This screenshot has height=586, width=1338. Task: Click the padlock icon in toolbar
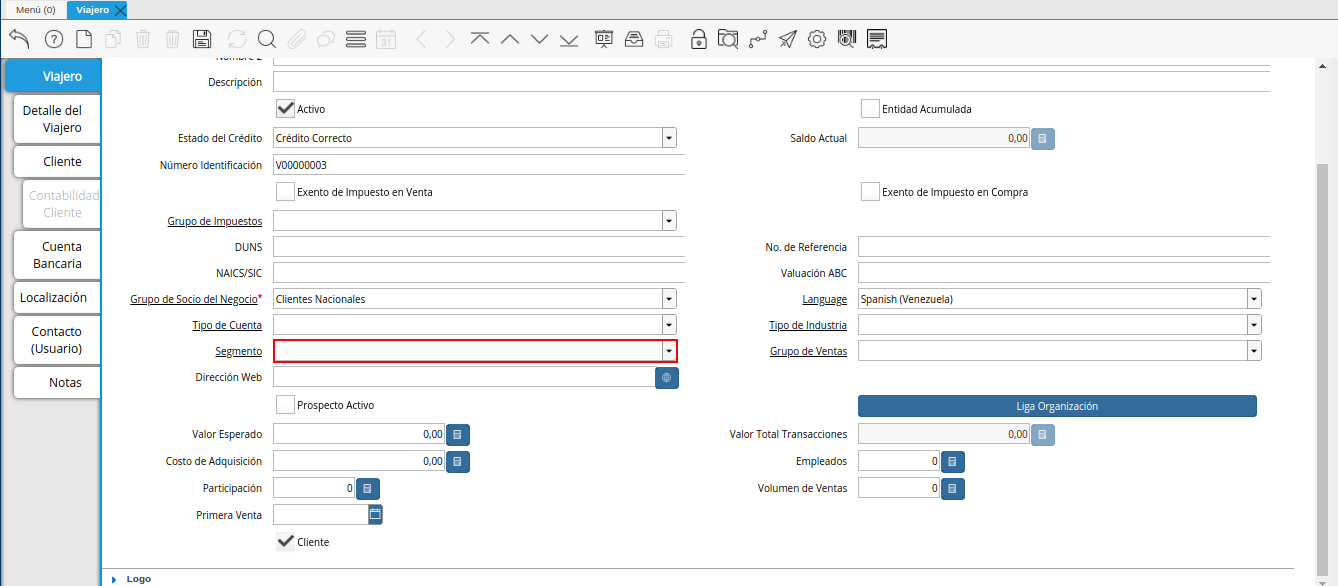698,39
